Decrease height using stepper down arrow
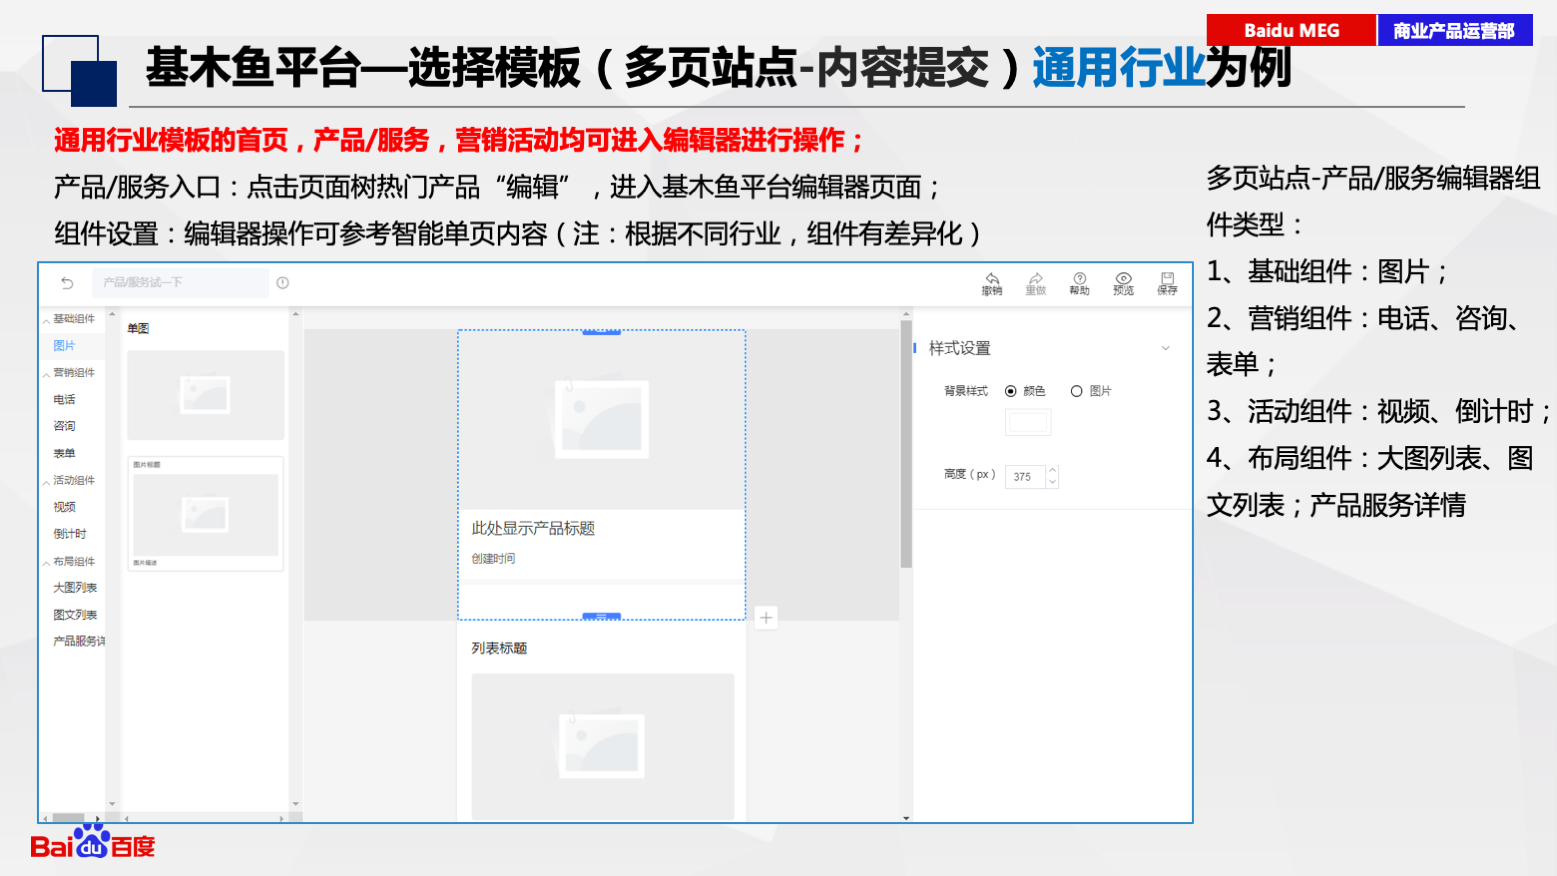Image resolution: width=1557 pixels, height=876 pixels. coord(1052,483)
